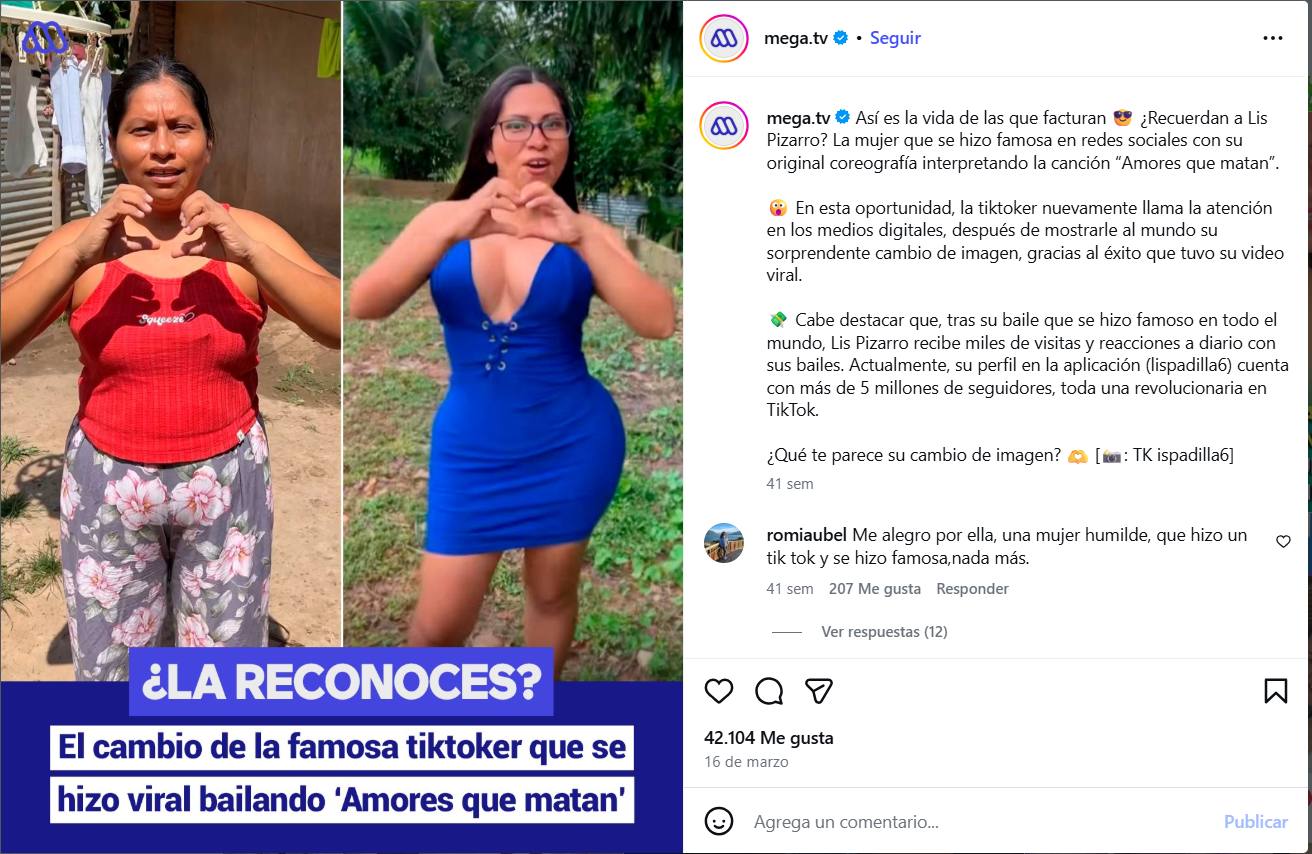1312x854 pixels.
Task: Click the mega.tv username in the header
Action: coord(797,38)
